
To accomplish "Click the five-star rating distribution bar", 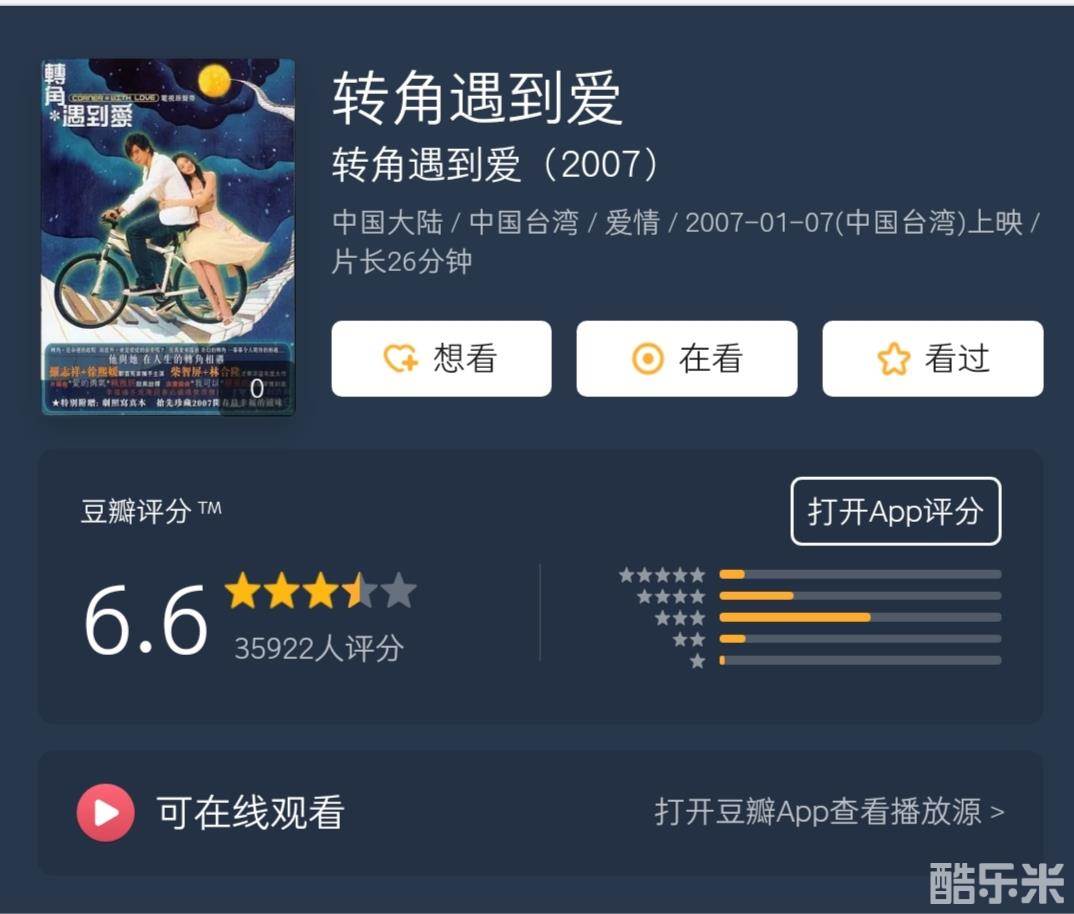I will pyautogui.click(x=860, y=574).
